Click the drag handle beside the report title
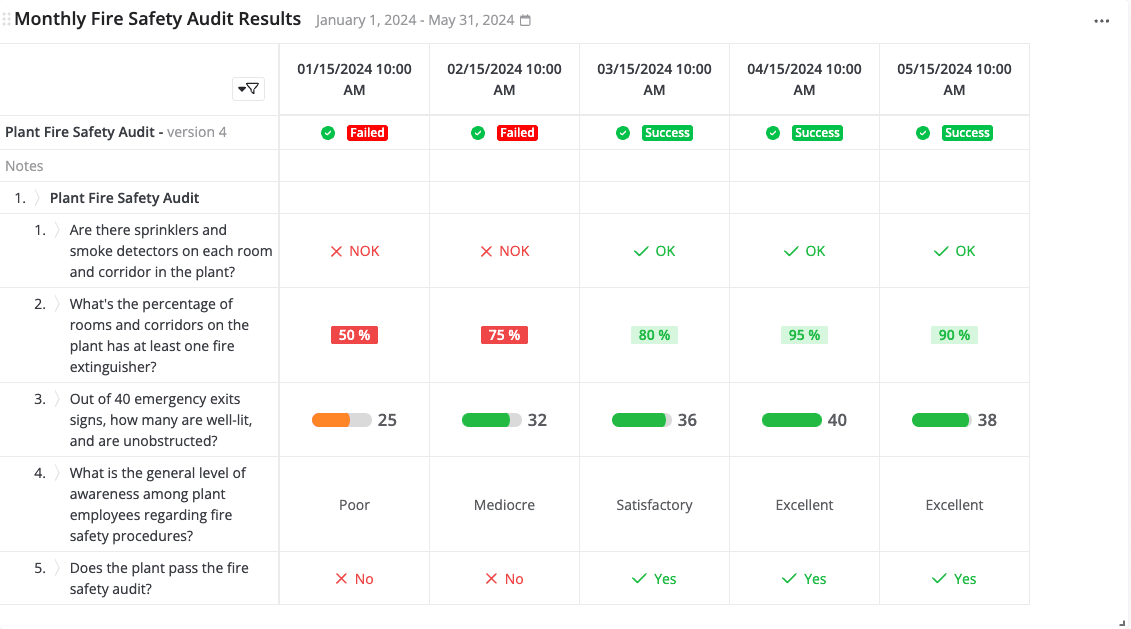 coord(8,18)
